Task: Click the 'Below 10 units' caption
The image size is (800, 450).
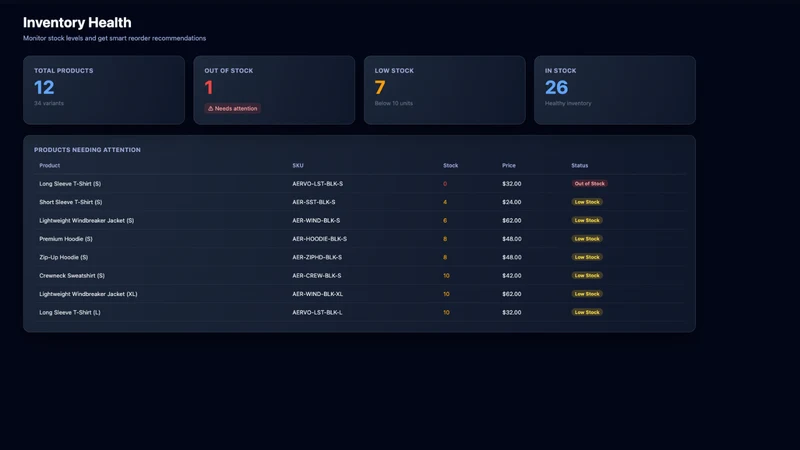Action: pyautogui.click(x=393, y=103)
